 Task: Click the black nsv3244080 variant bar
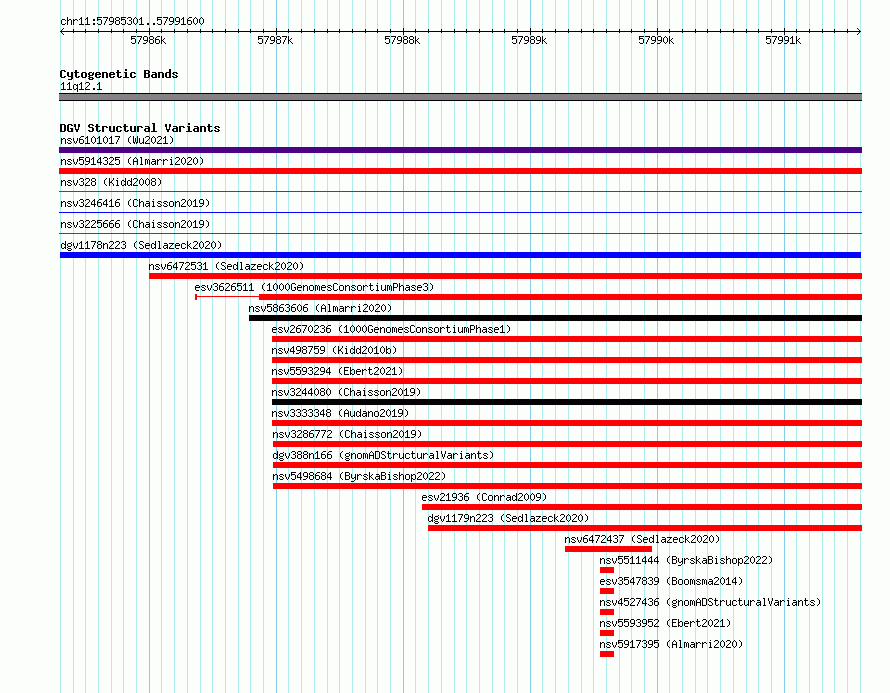[x=567, y=402]
